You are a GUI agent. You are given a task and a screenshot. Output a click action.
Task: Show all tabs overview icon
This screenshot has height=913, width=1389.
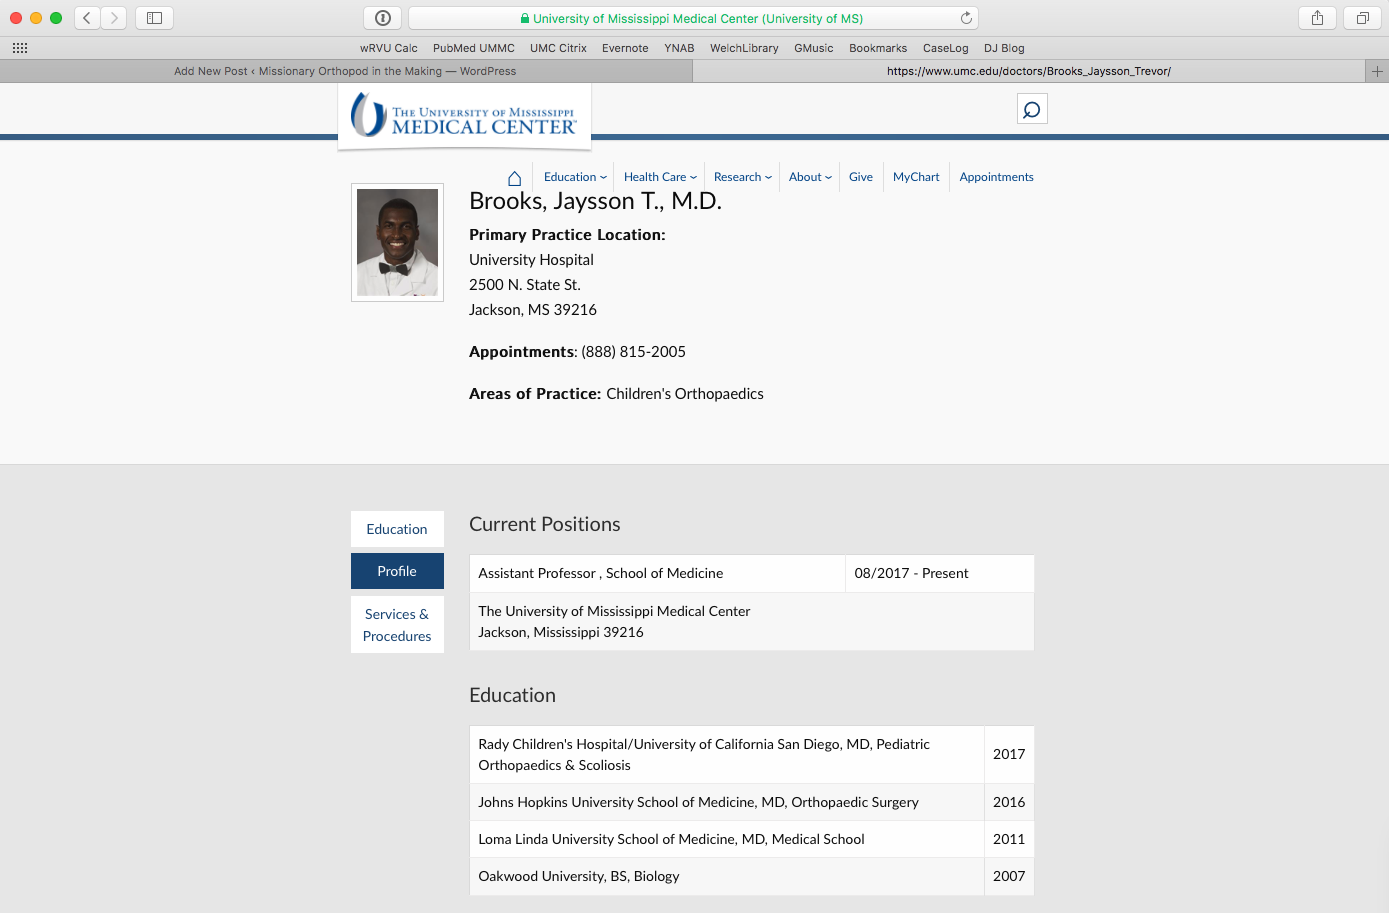[1362, 18]
